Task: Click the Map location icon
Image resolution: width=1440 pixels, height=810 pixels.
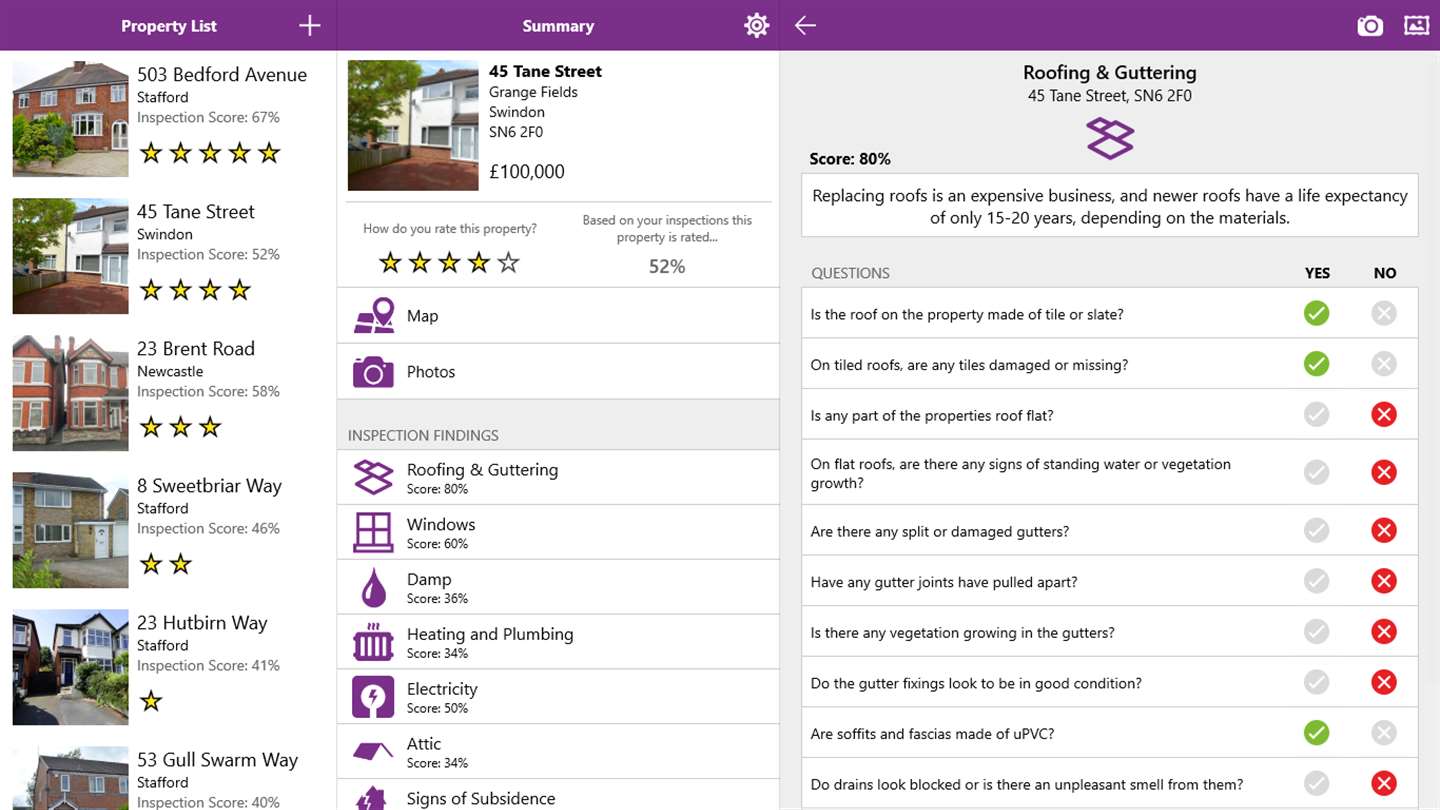Action: pyautogui.click(x=374, y=316)
